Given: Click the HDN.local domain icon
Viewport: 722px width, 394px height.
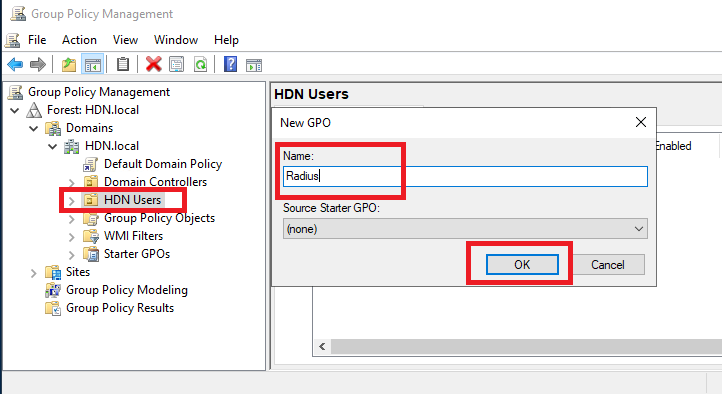Looking at the screenshot, I should click(71, 146).
